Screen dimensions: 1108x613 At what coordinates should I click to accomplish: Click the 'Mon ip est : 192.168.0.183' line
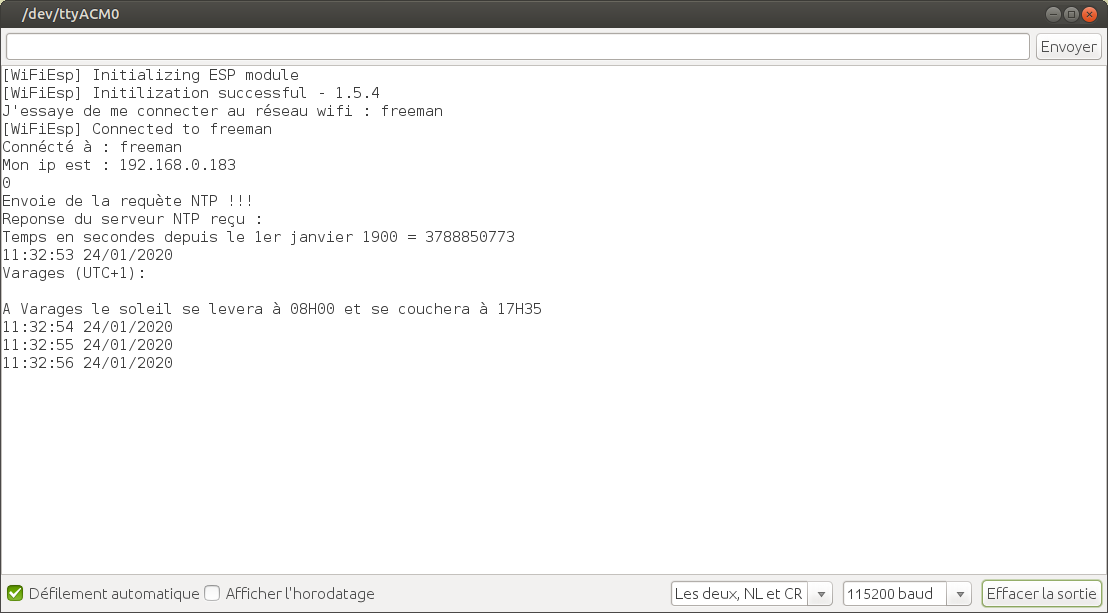point(119,165)
